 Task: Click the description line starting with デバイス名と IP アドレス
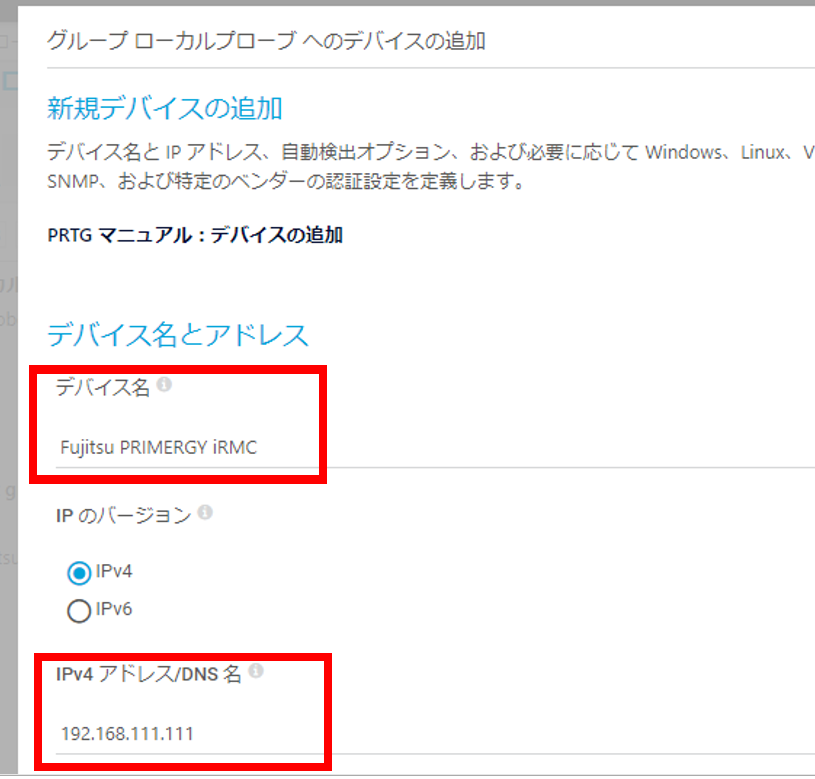tap(431, 152)
